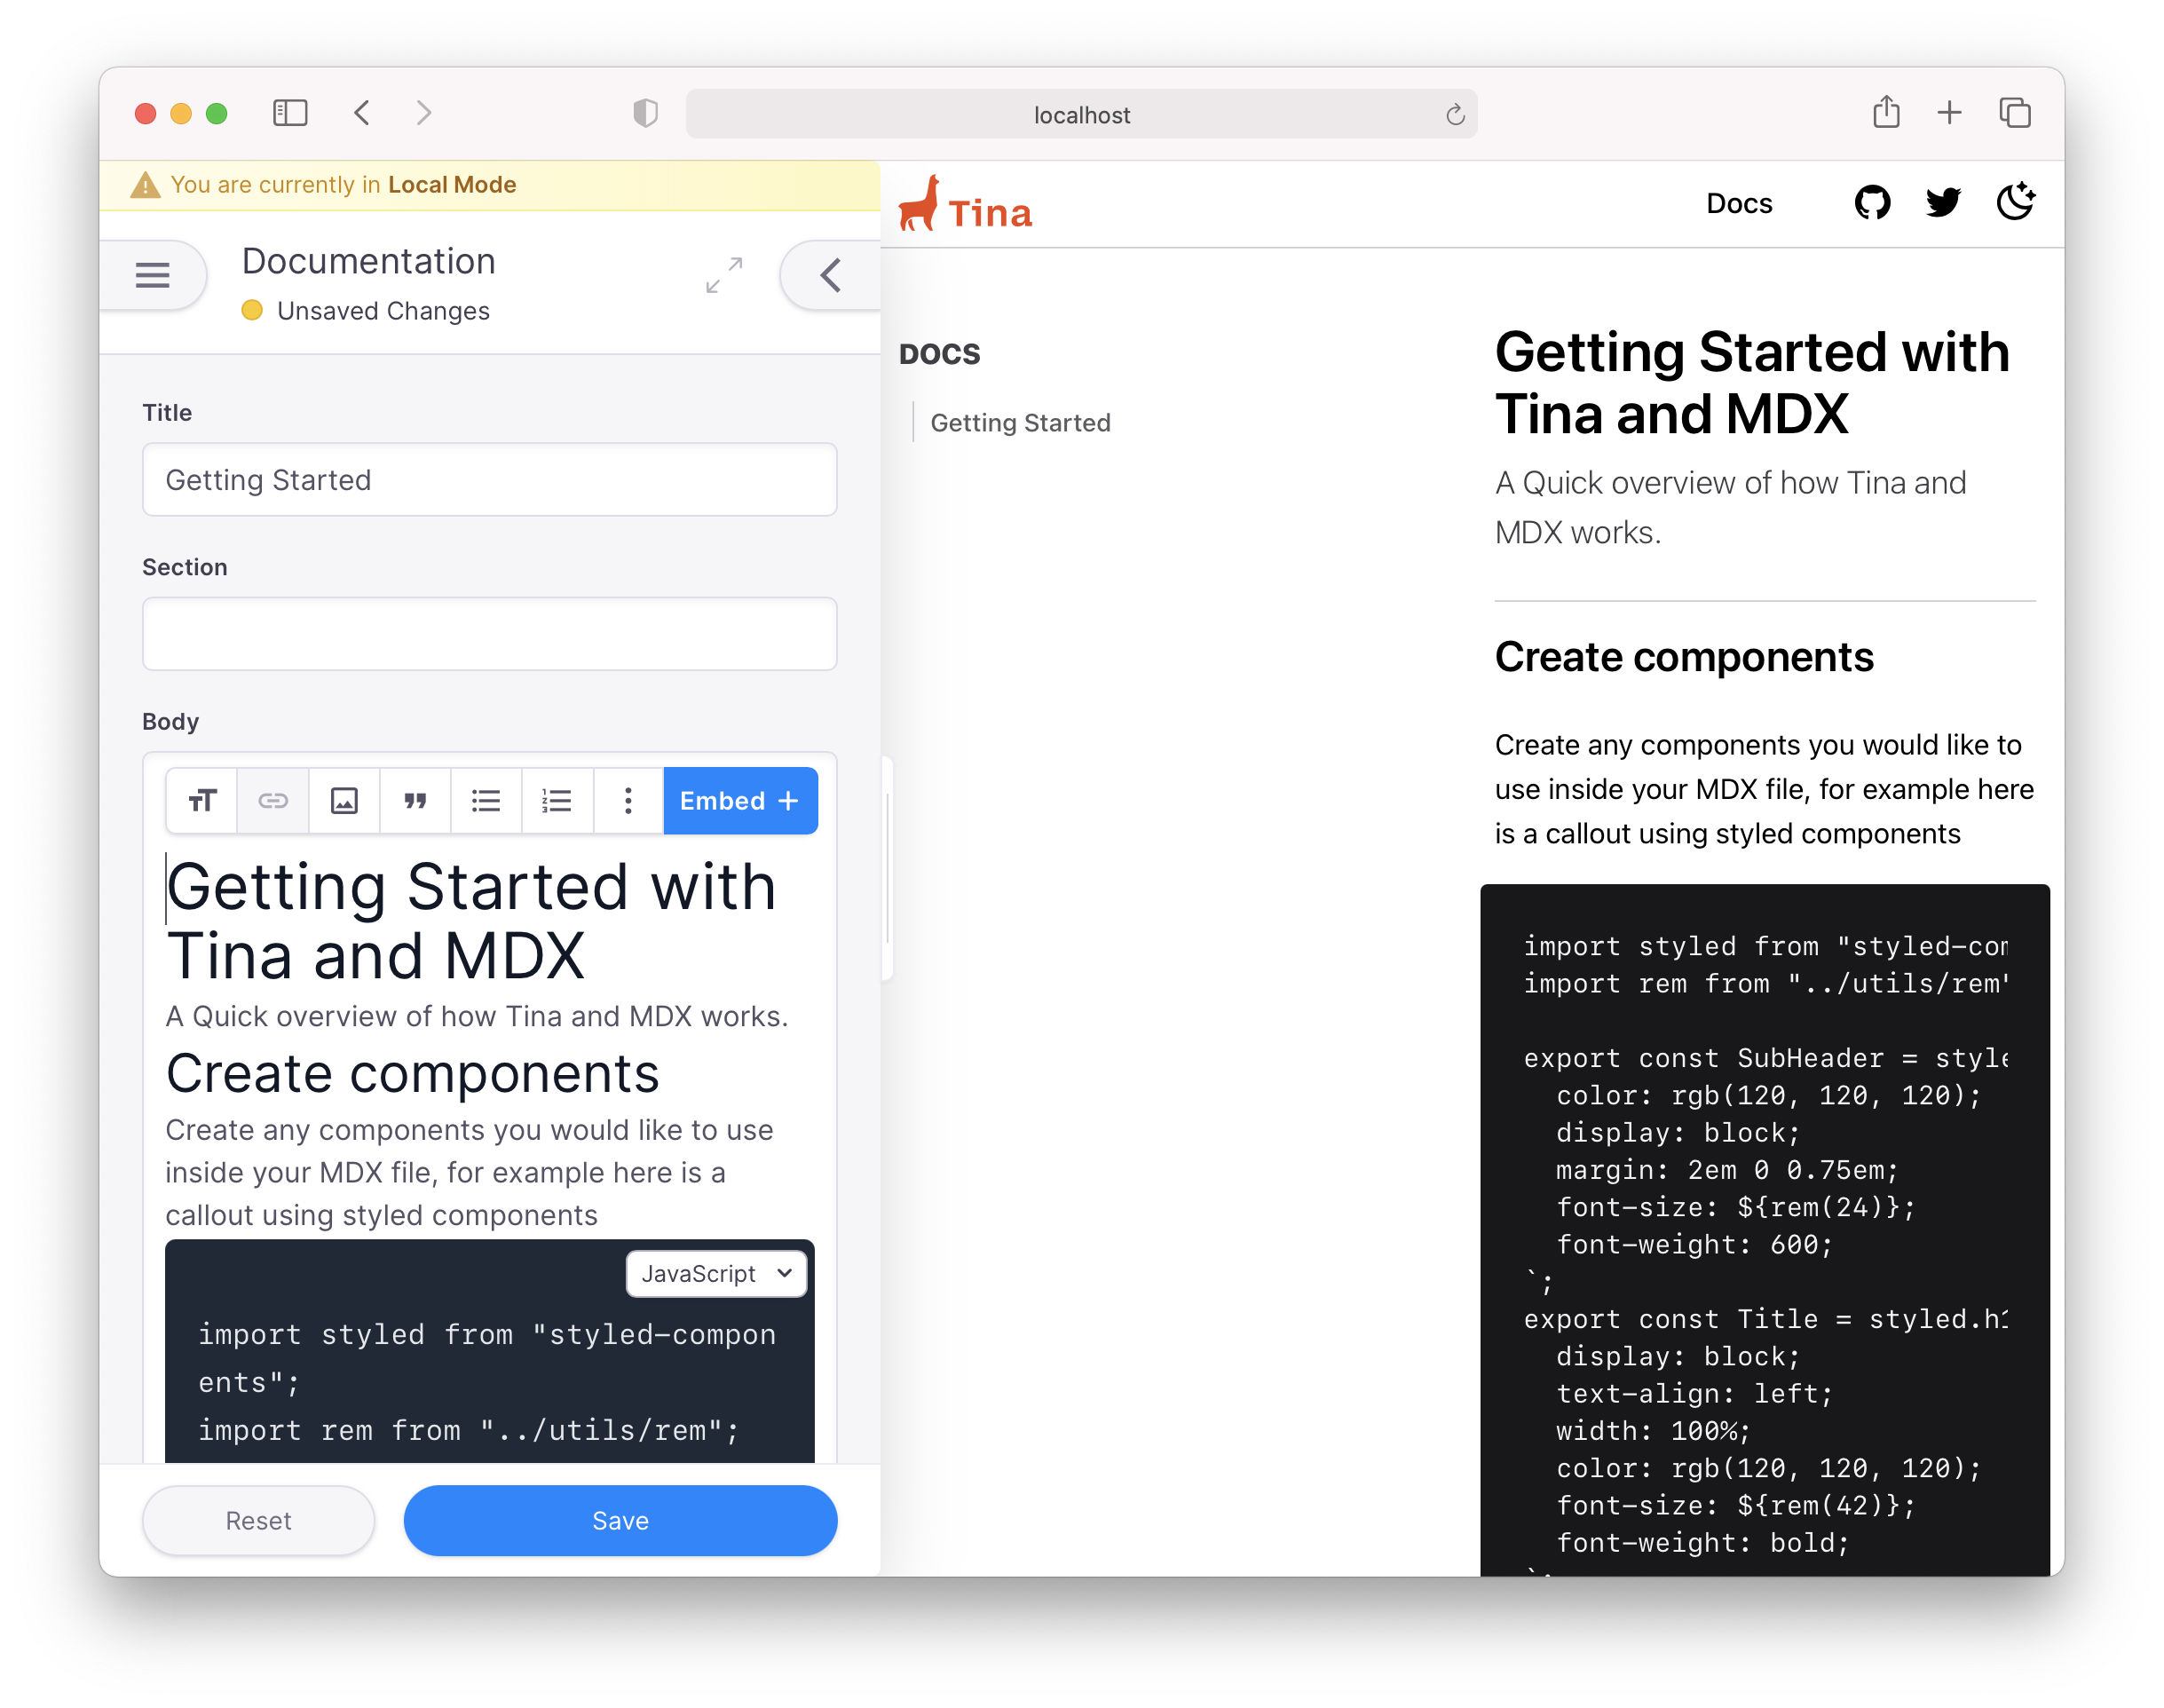Click the privacy shield icon
Screen dimensions: 2164x1708
coord(646,113)
